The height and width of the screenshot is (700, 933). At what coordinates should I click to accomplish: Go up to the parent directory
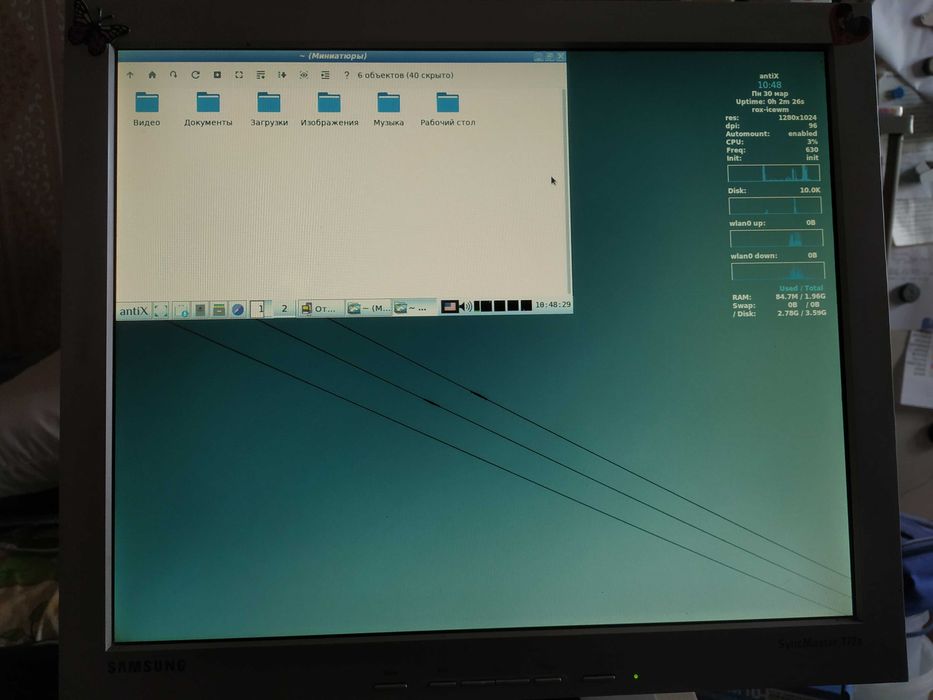pyautogui.click(x=130, y=75)
